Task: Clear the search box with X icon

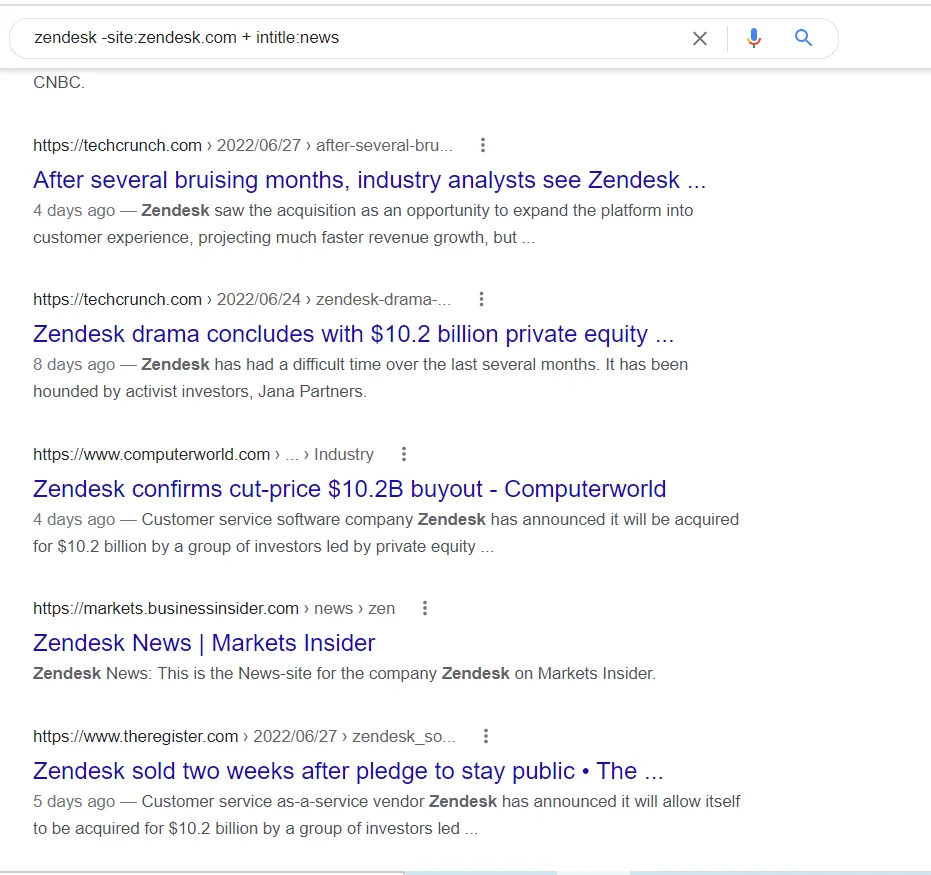Action: click(700, 38)
